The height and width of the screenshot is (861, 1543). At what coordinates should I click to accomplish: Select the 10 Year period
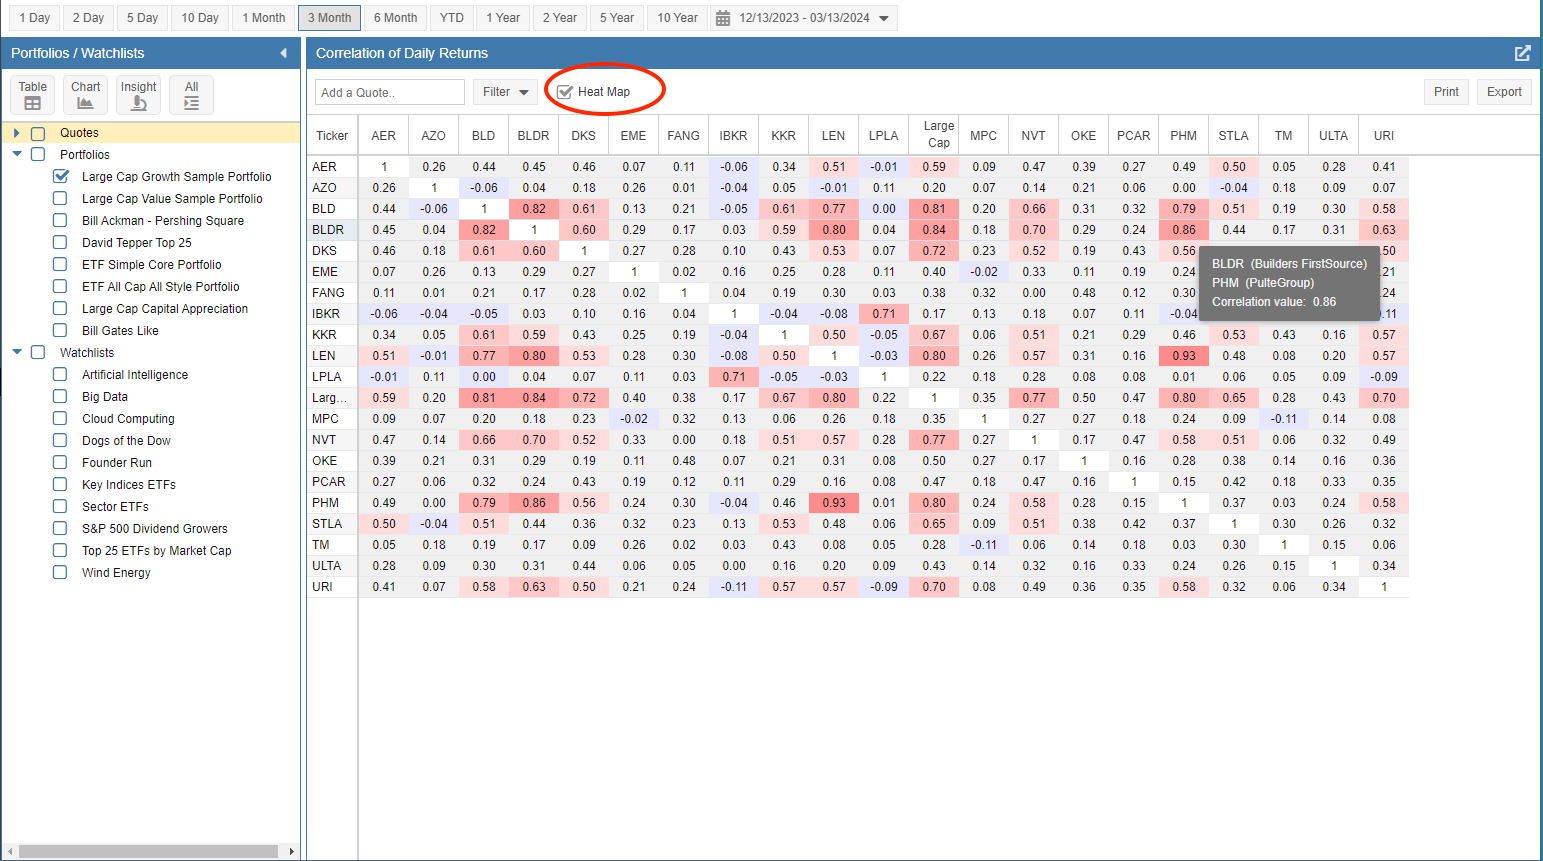(678, 18)
